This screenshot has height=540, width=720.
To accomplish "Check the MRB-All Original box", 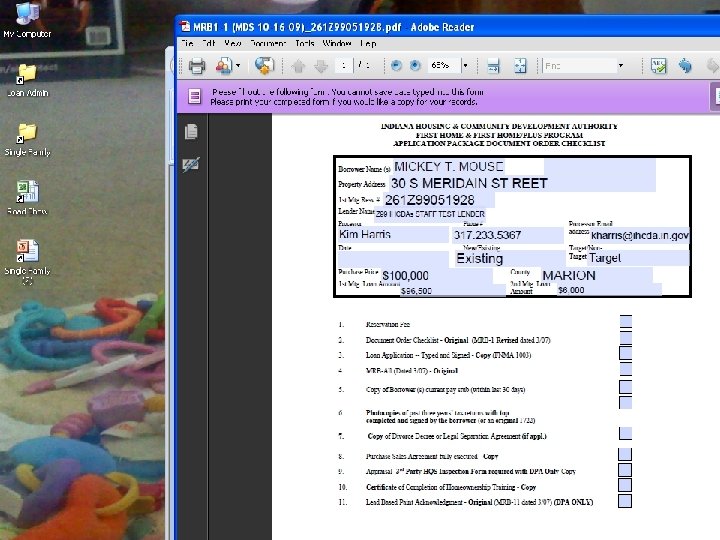I will (625, 369).
